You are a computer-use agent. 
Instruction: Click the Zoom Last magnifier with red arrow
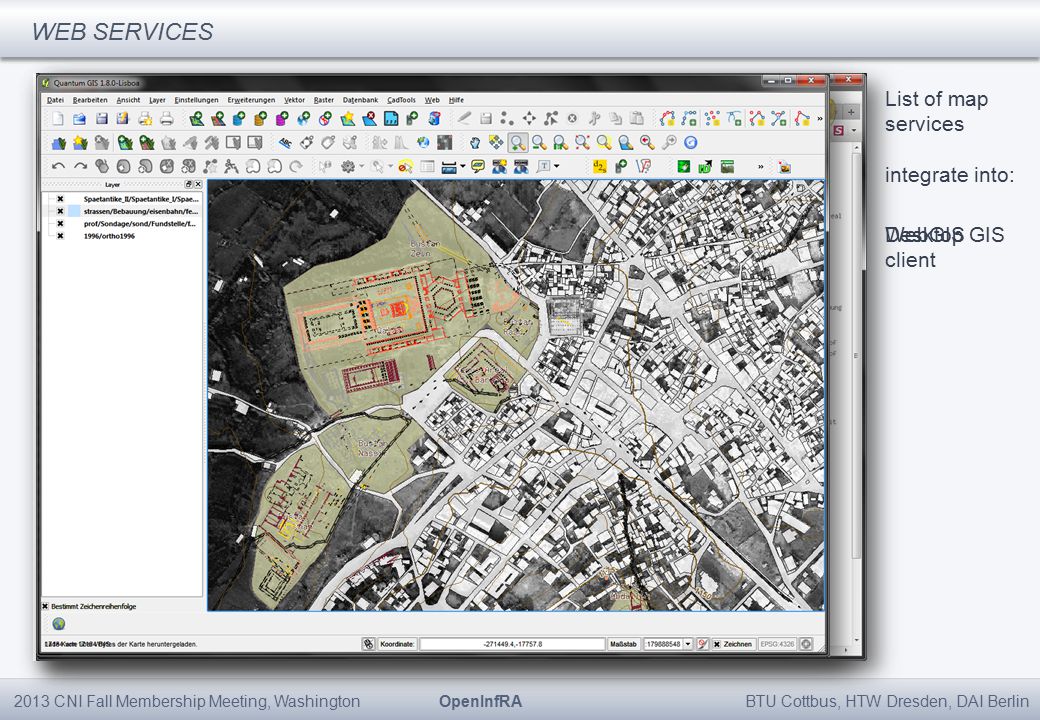[647, 143]
